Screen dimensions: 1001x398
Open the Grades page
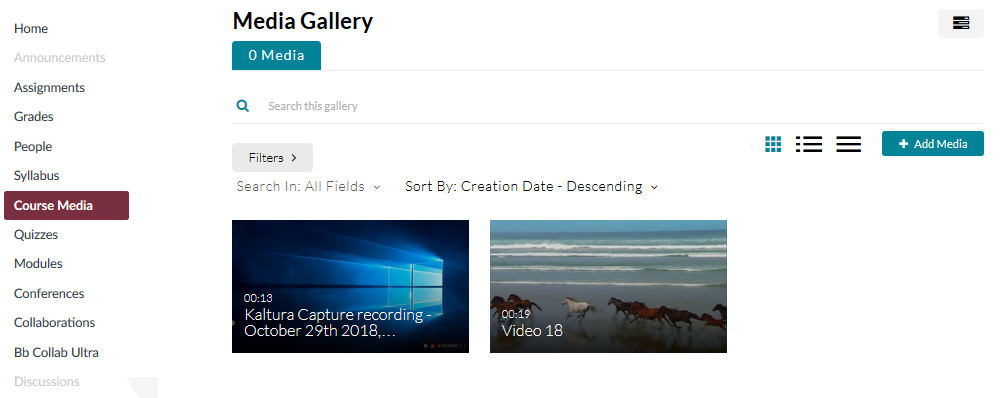34,117
